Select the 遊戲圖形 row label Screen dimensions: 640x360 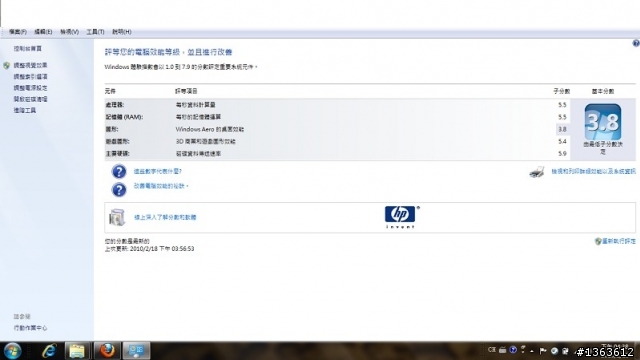click(x=117, y=142)
